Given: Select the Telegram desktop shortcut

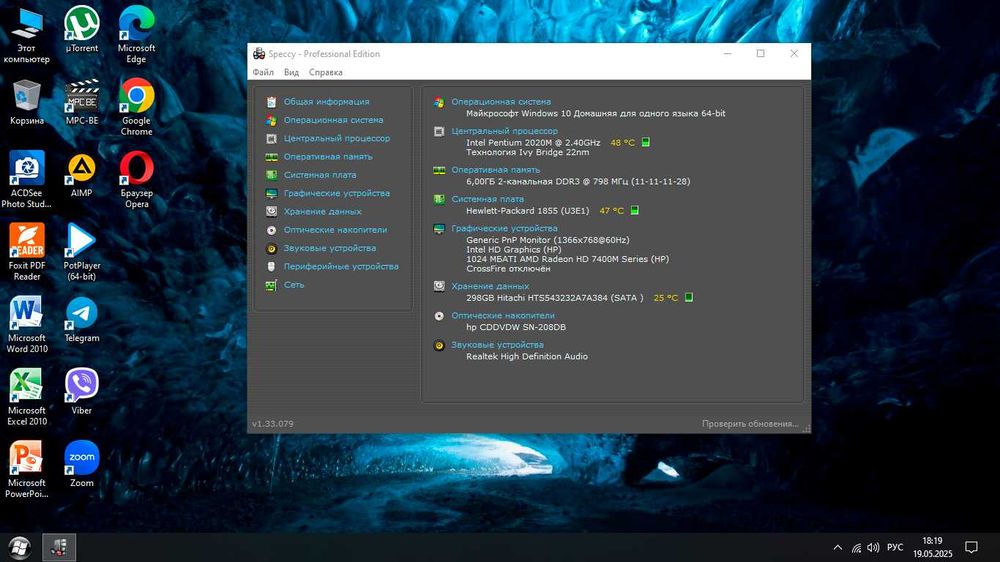Looking at the screenshot, I should tap(82, 320).
